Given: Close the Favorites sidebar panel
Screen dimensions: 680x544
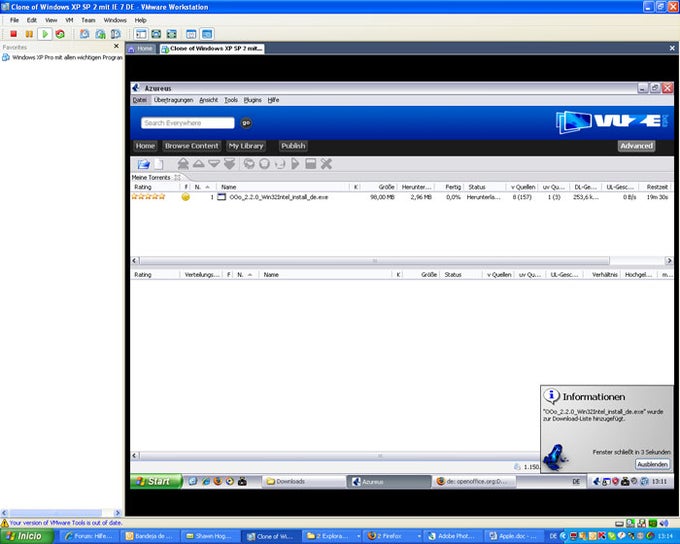Looking at the screenshot, I should point(116,46).
